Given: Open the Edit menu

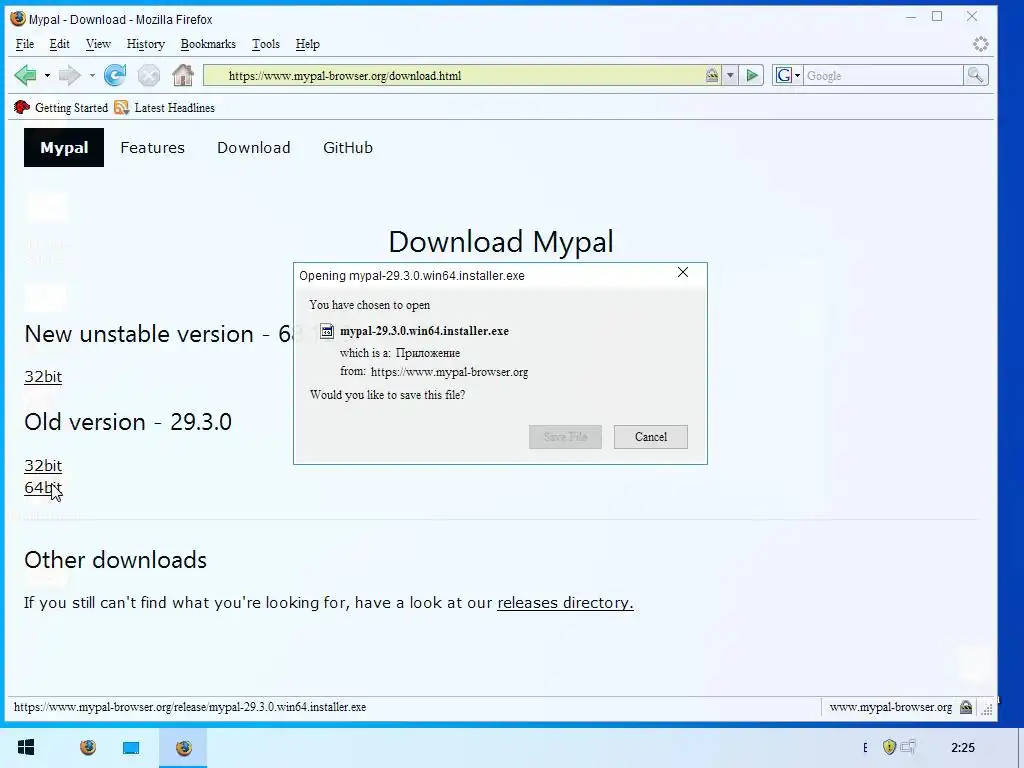Looking at the screenshot, I should (59, 44).
